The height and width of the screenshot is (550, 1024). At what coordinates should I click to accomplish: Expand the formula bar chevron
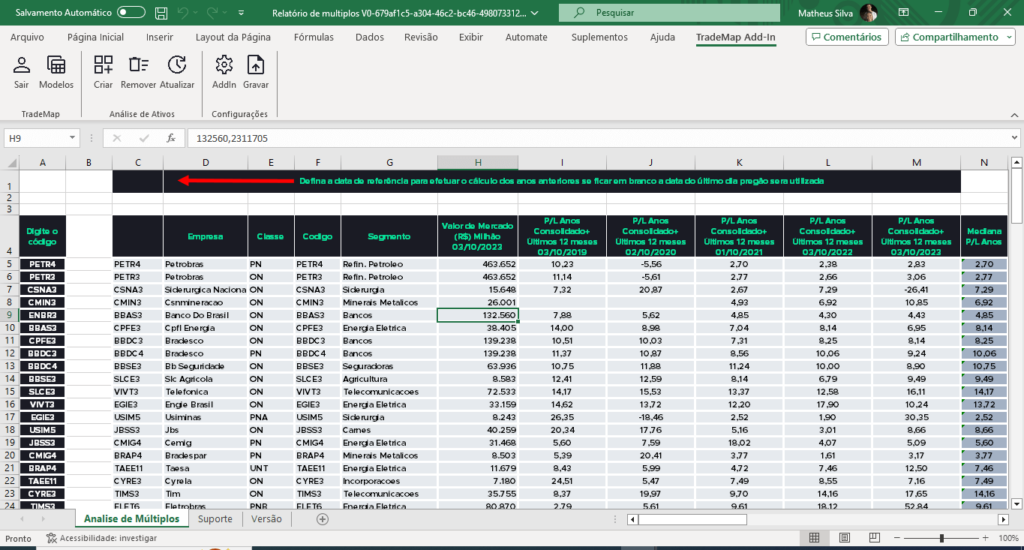point(1014,138)
